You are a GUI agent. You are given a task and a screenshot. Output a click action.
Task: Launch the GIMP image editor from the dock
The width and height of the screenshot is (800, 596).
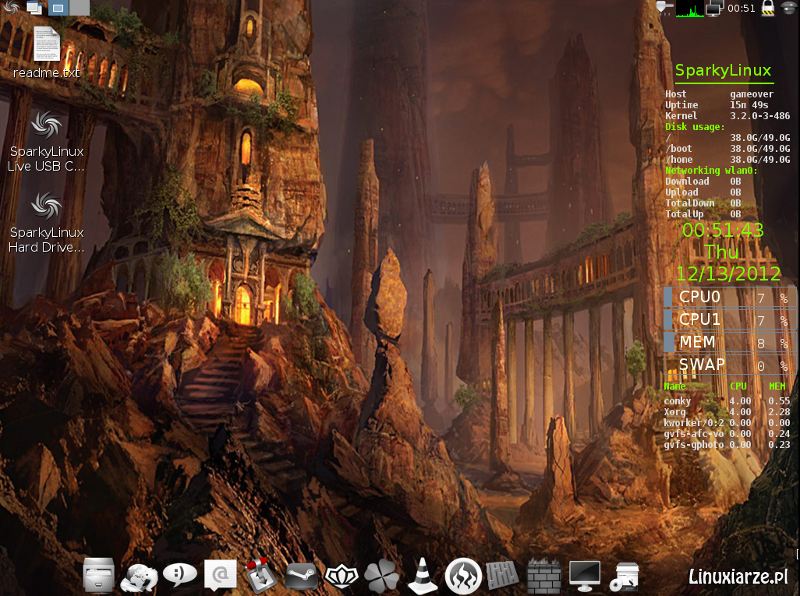(x=140, y=575)
